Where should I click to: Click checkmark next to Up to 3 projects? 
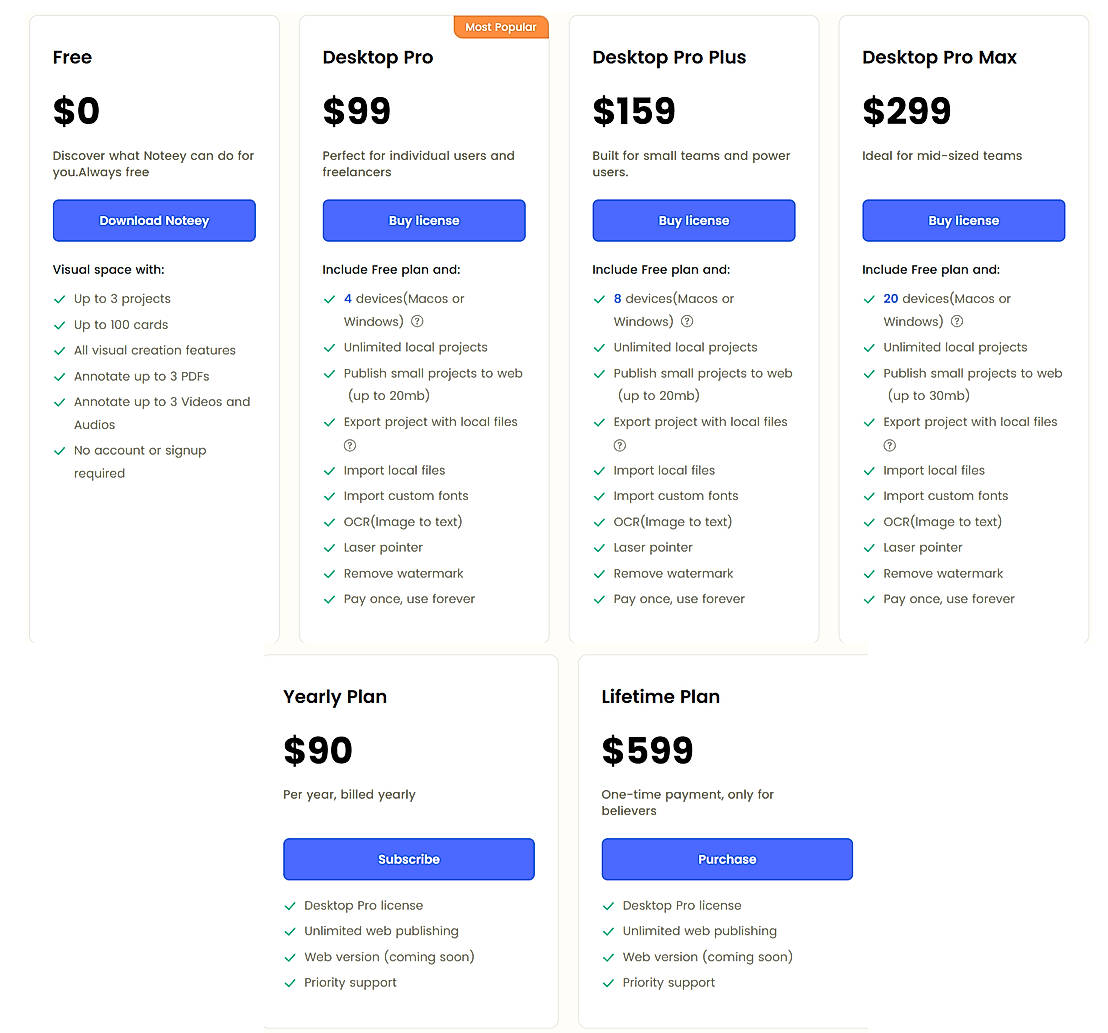[x=60, y=299]
